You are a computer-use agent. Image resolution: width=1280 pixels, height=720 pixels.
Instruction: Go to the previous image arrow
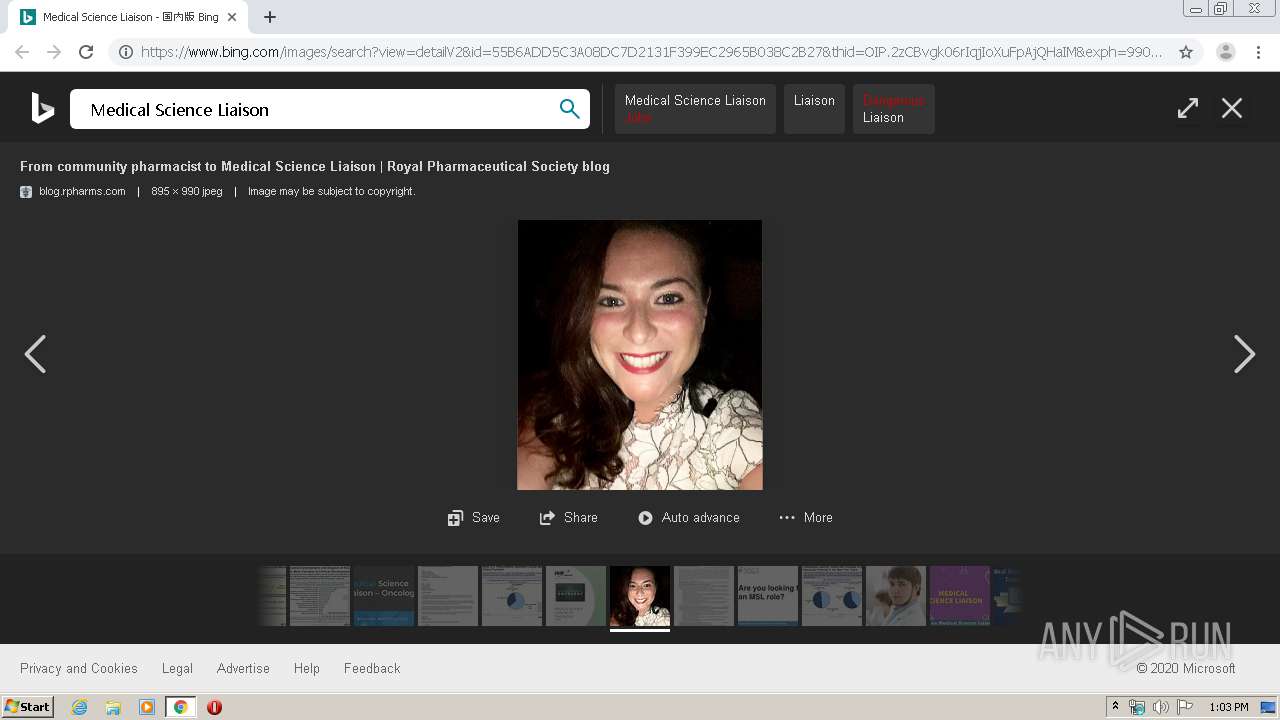point(35,354)
